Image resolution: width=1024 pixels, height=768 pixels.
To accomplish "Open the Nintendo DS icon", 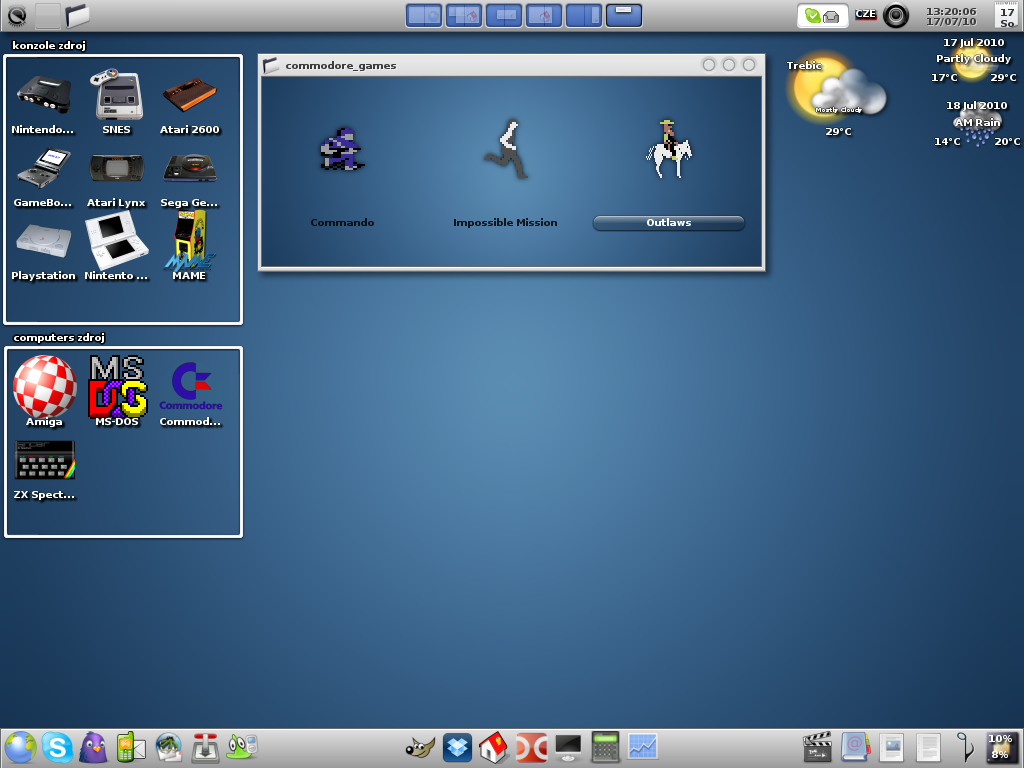I will pyautogui.click(x=116, y=241).
